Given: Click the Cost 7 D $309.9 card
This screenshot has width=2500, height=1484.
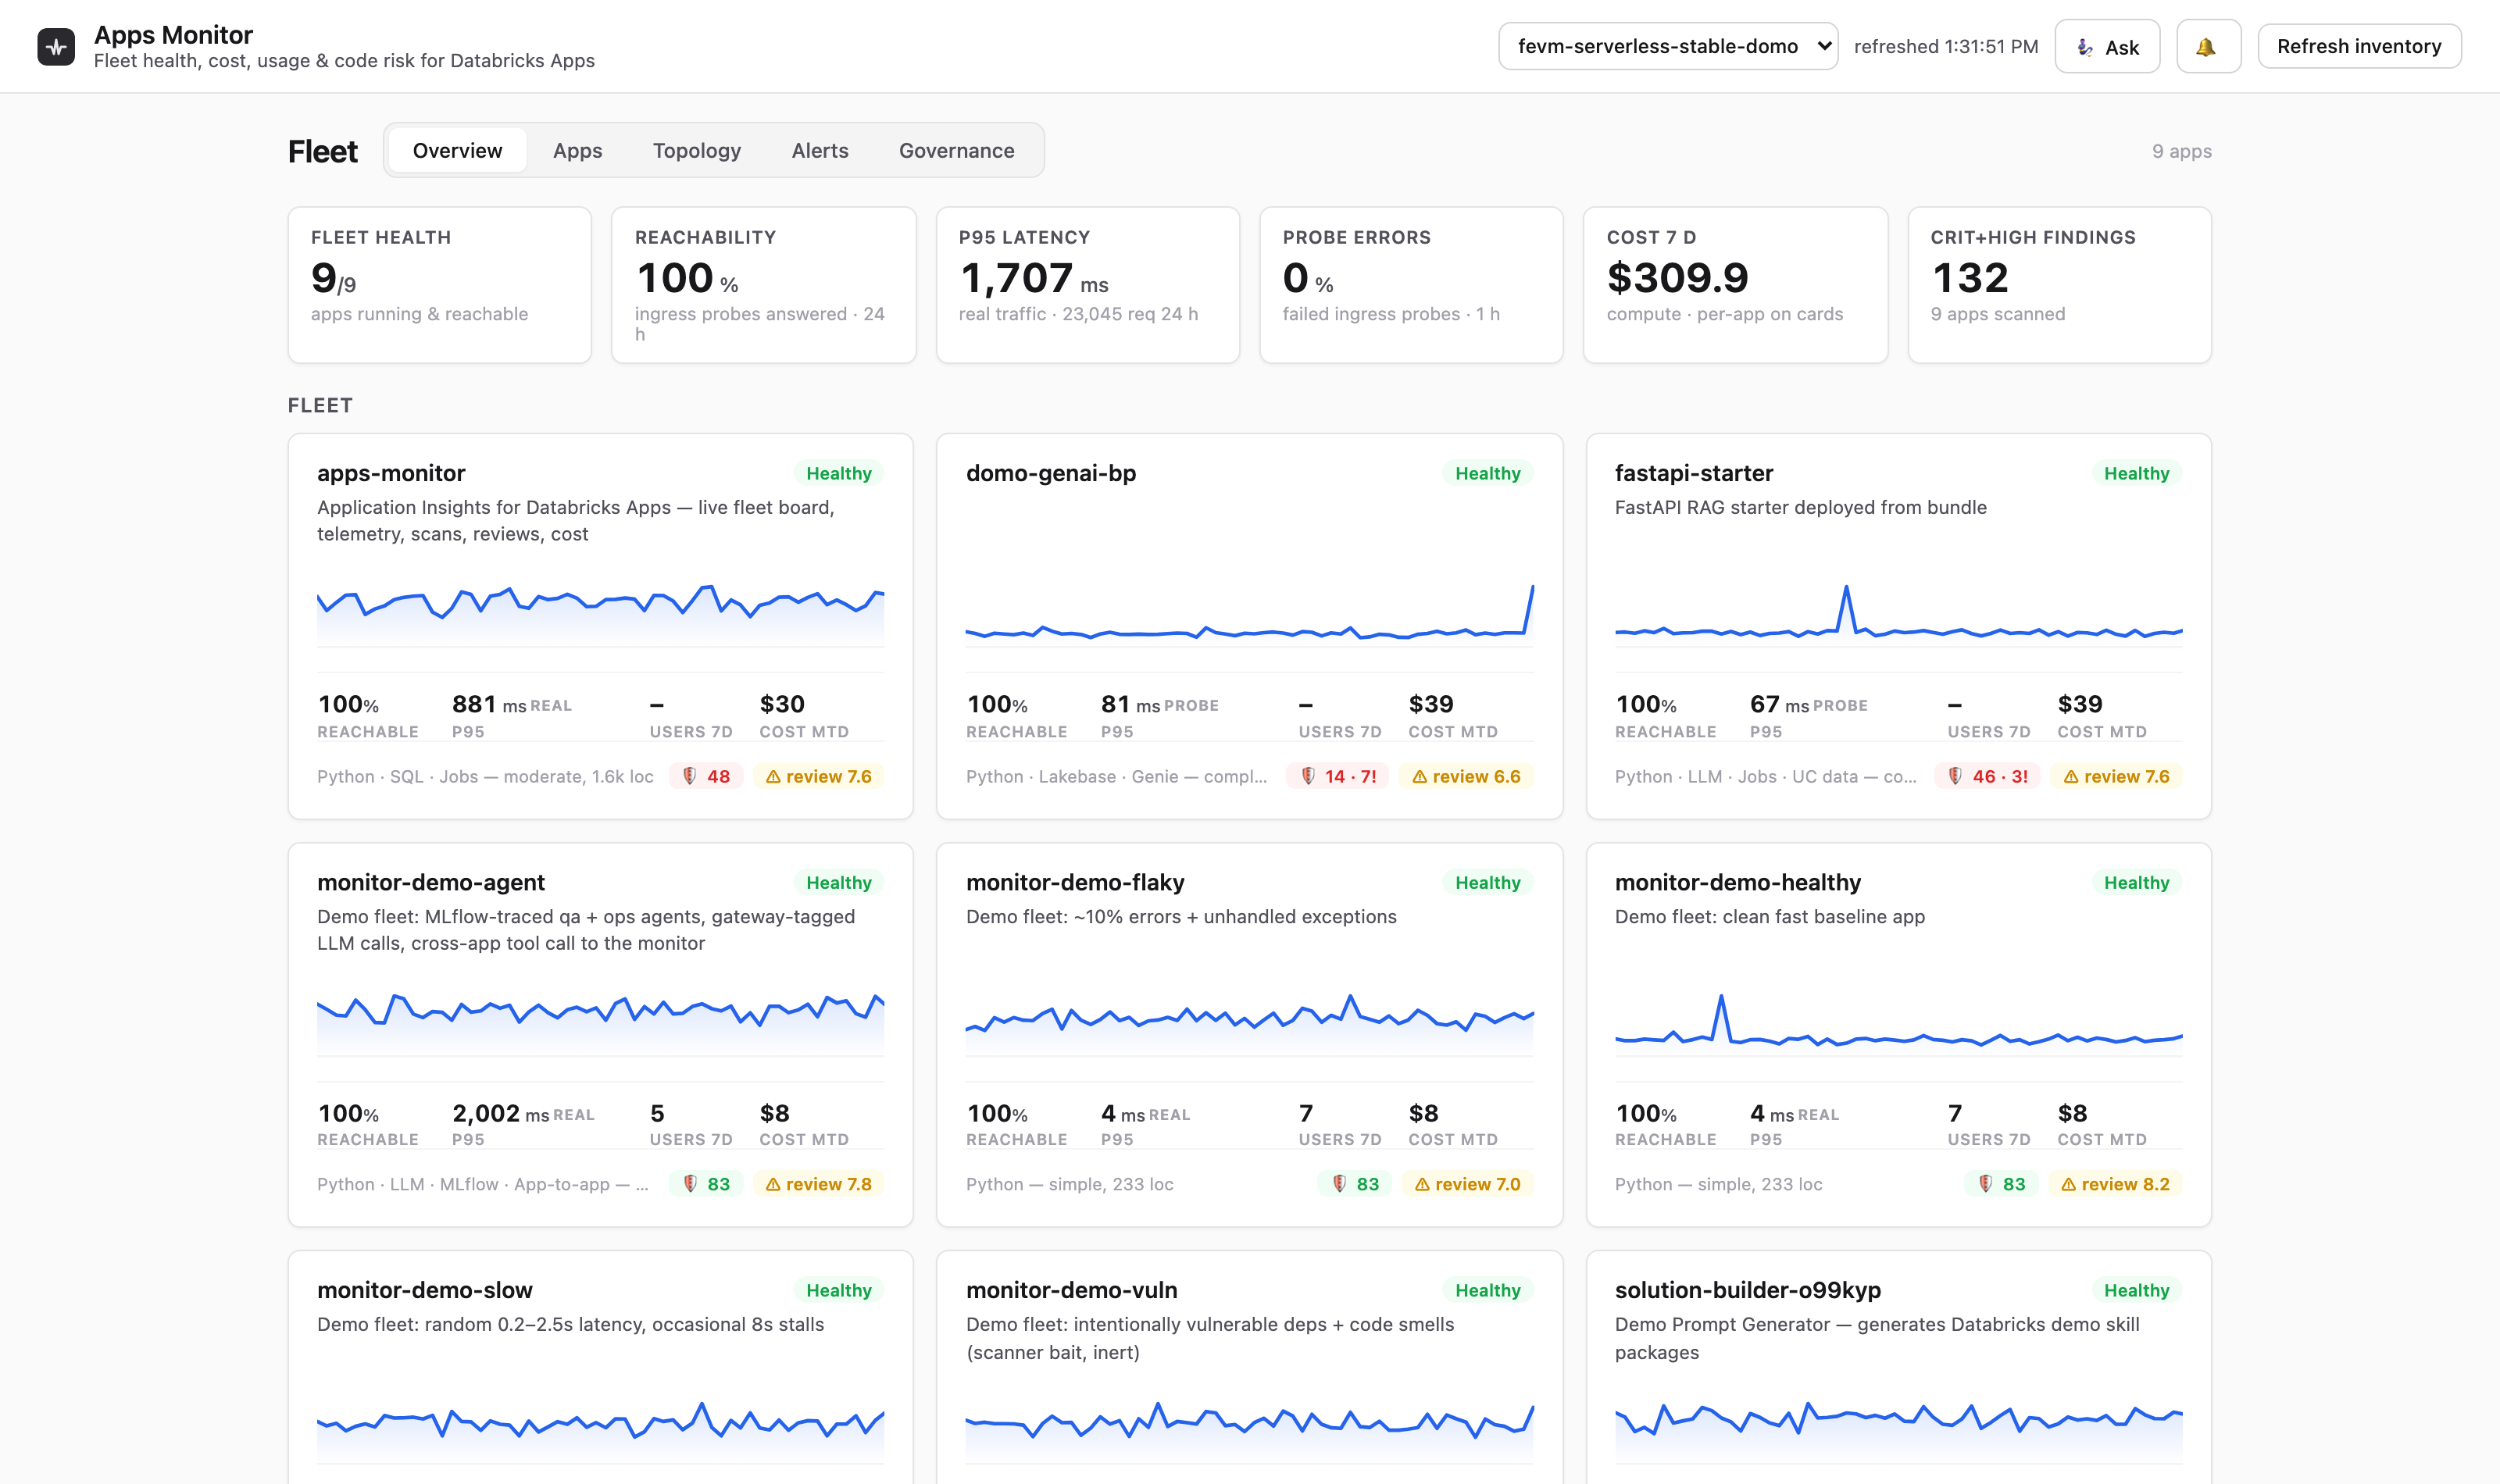Looking at the screenshot, I should (x=1736, y=285).
